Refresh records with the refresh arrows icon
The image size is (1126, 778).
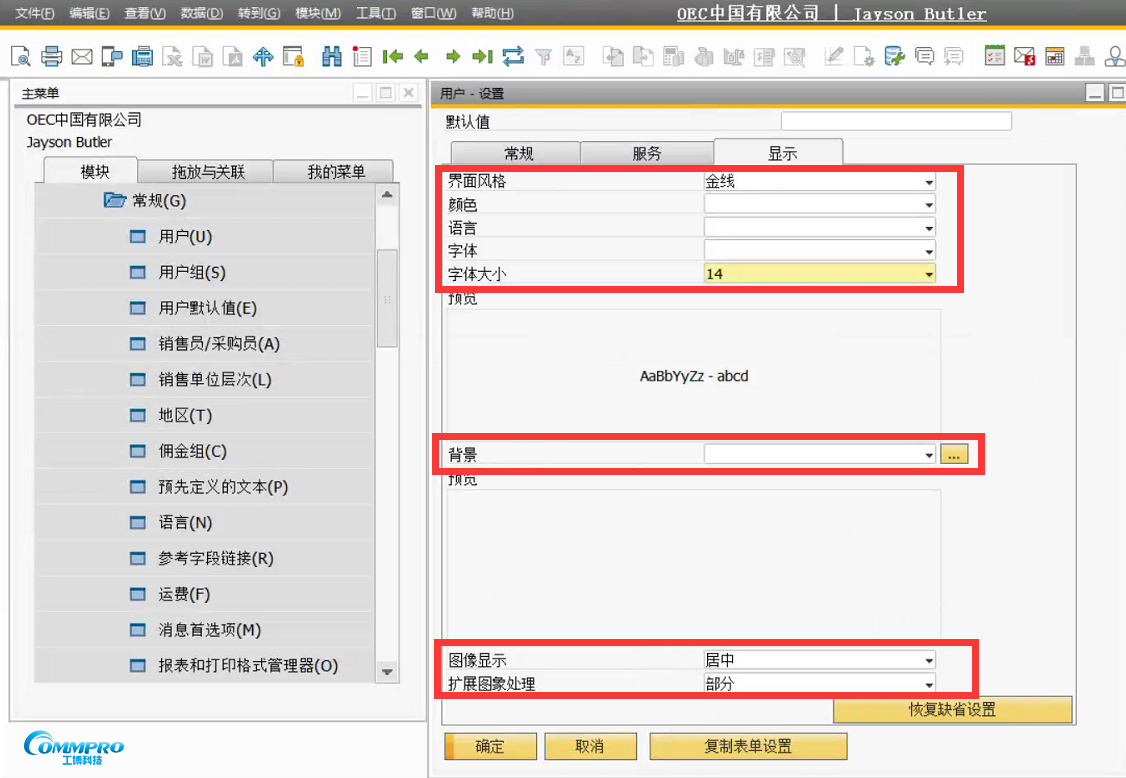click(513, 56)
